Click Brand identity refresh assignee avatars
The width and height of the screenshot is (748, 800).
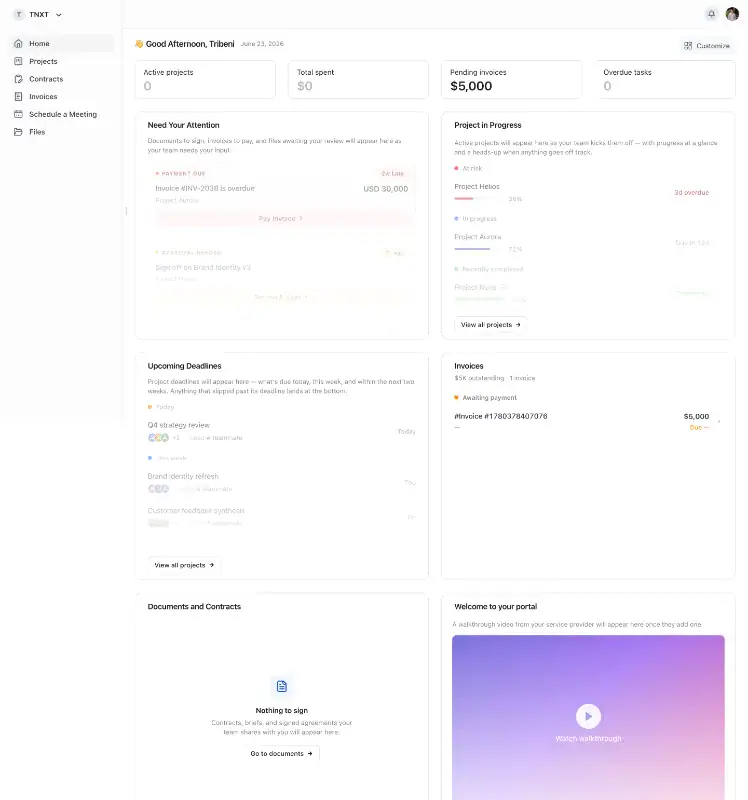[x=158, y=489]
